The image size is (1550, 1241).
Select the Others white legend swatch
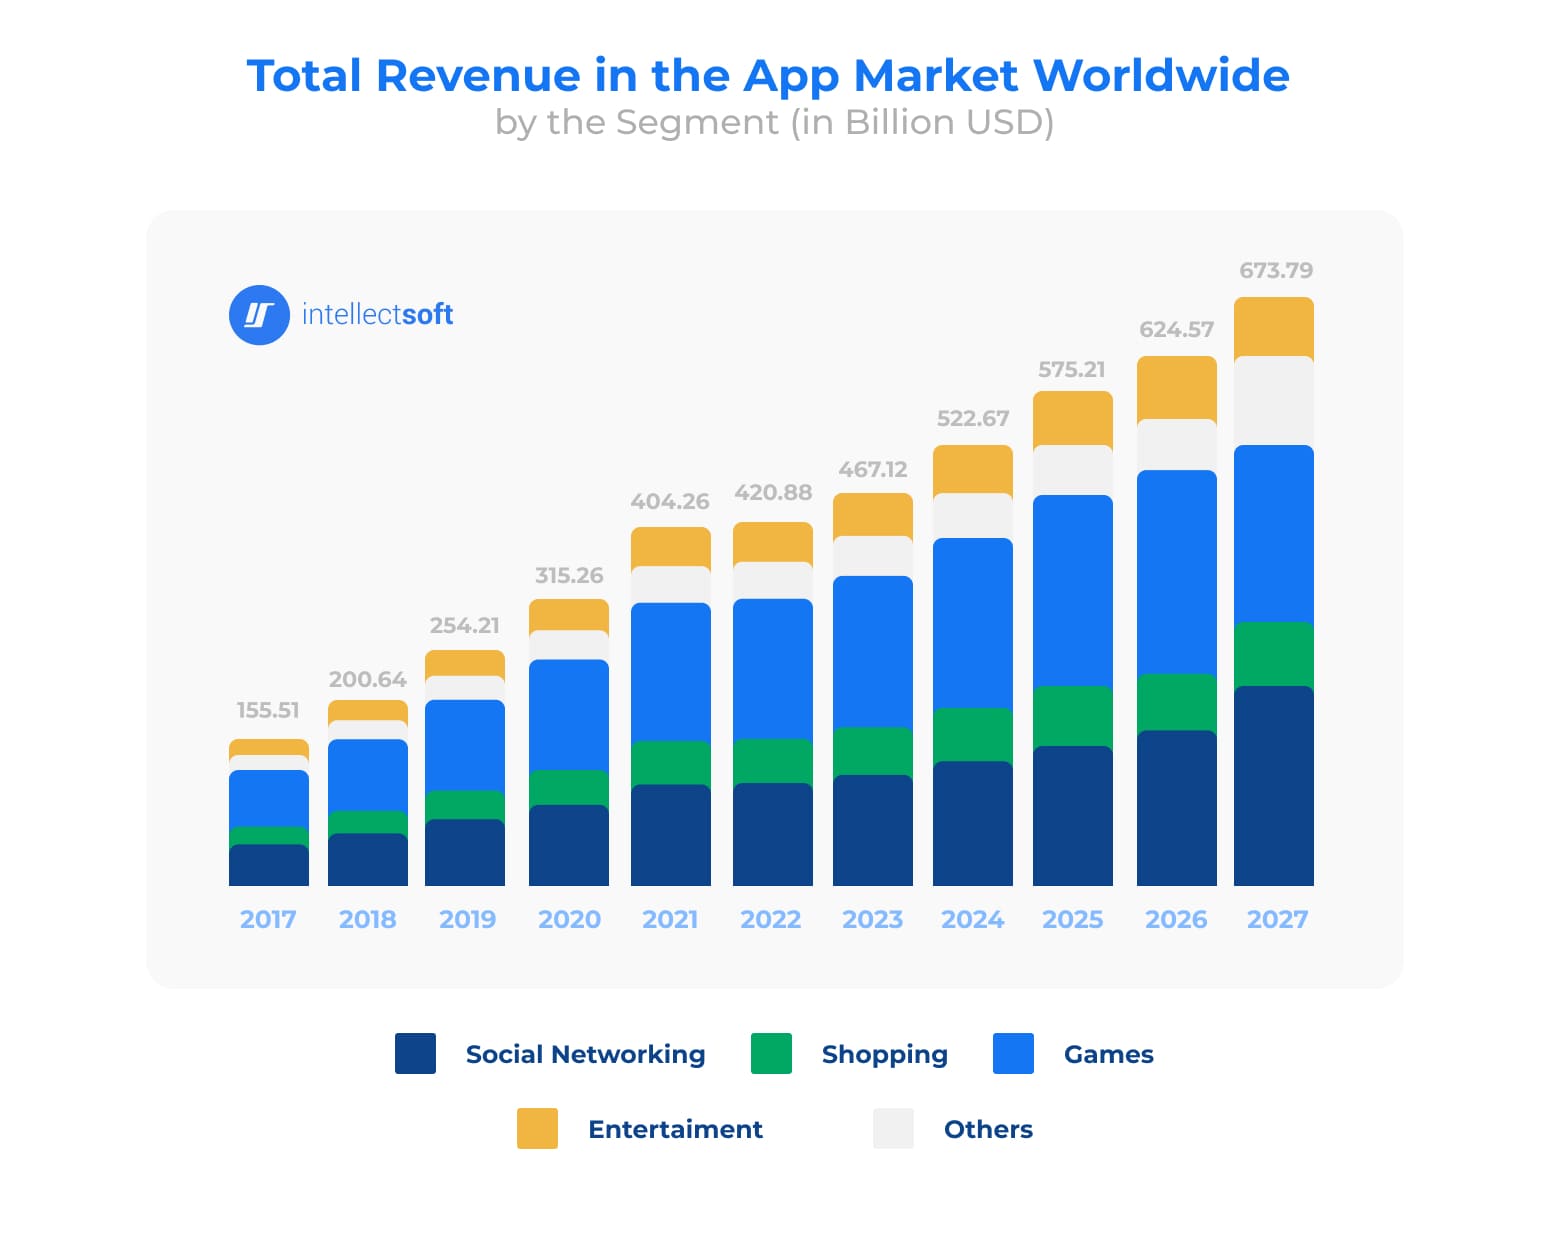click(x=893, y=1129)
